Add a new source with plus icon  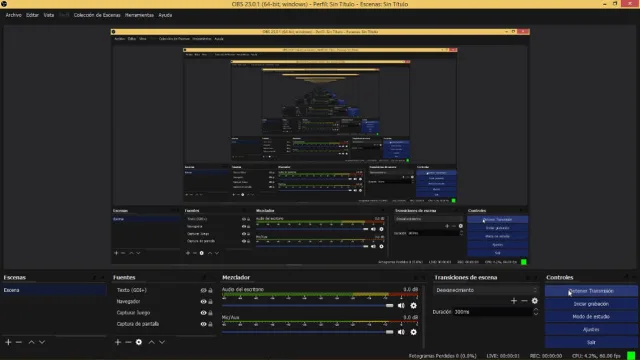(x=118, y=342)
